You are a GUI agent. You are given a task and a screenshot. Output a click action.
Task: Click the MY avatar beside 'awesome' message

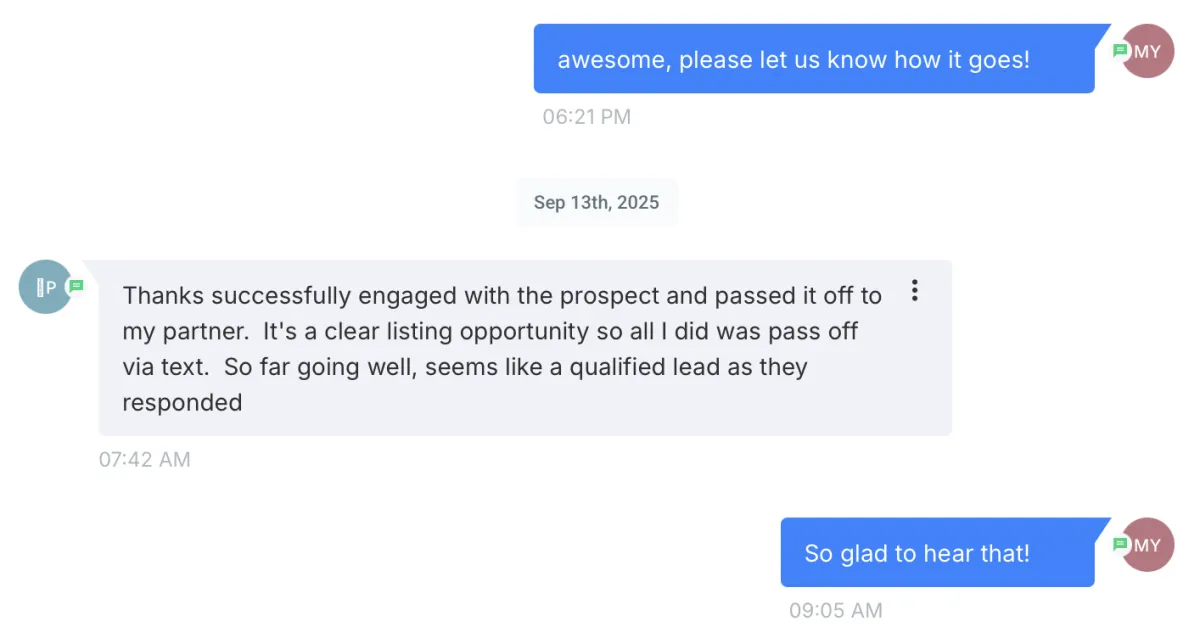pos(1150,52)
